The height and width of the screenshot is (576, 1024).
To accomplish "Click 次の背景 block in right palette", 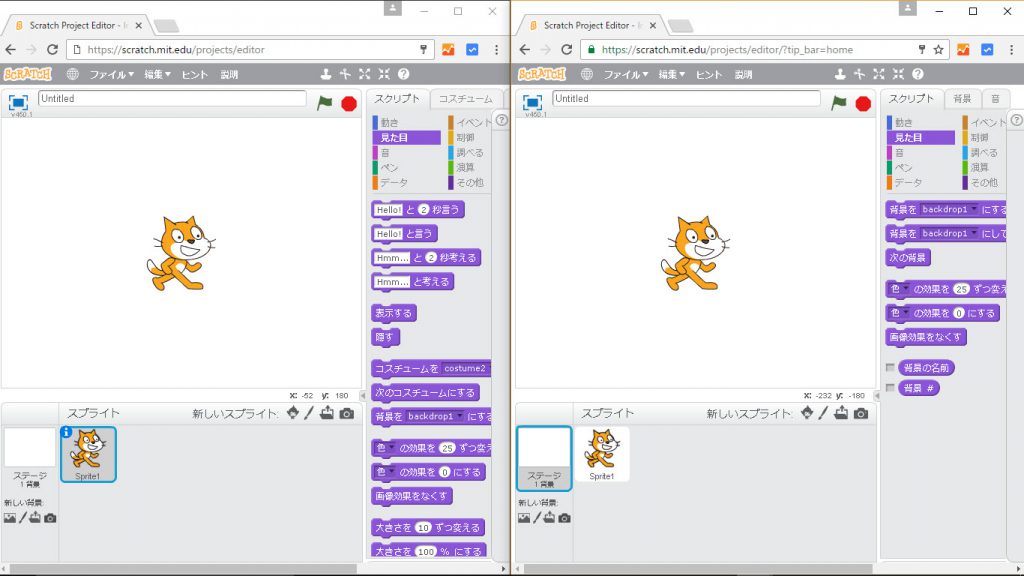I will pos(907,257).
